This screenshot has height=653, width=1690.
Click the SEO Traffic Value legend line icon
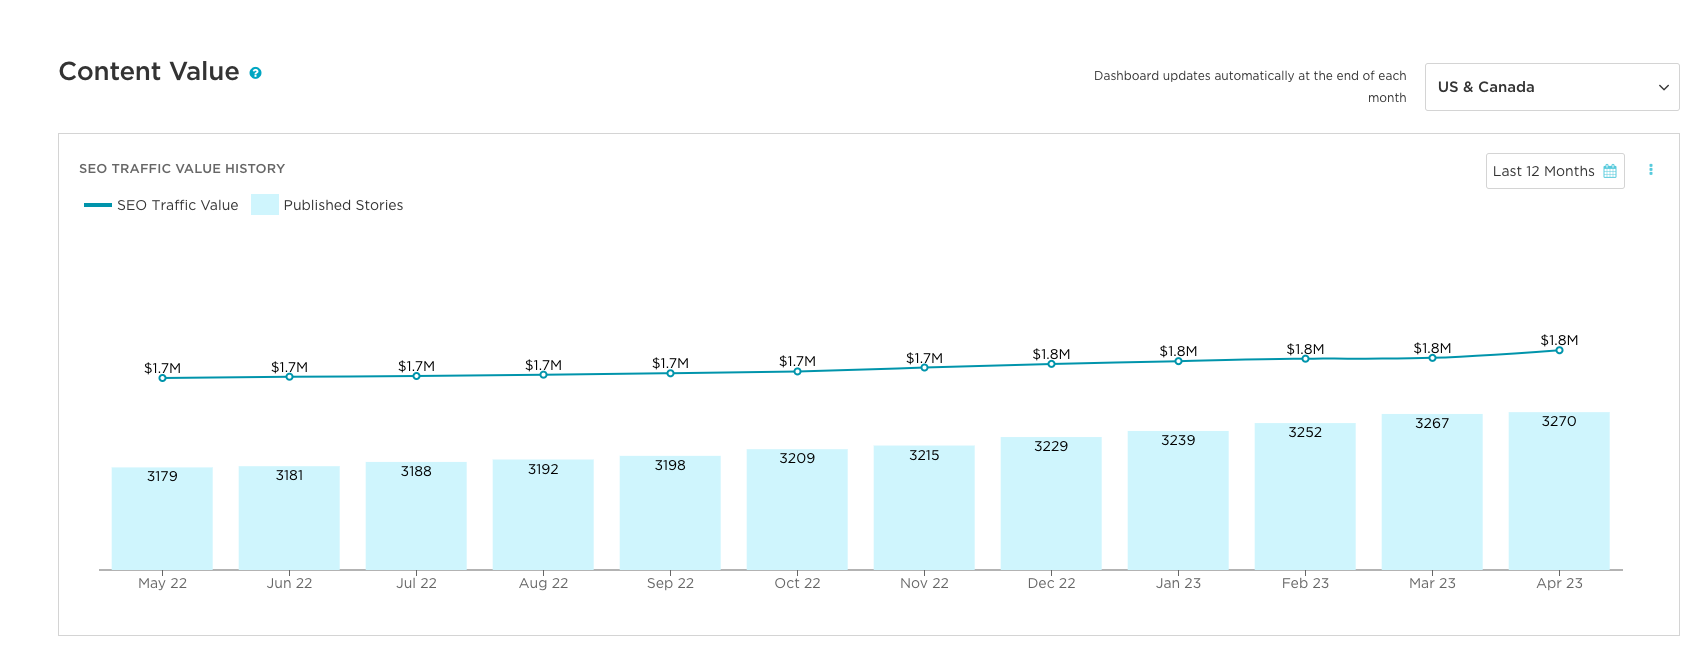coord(97,204)
